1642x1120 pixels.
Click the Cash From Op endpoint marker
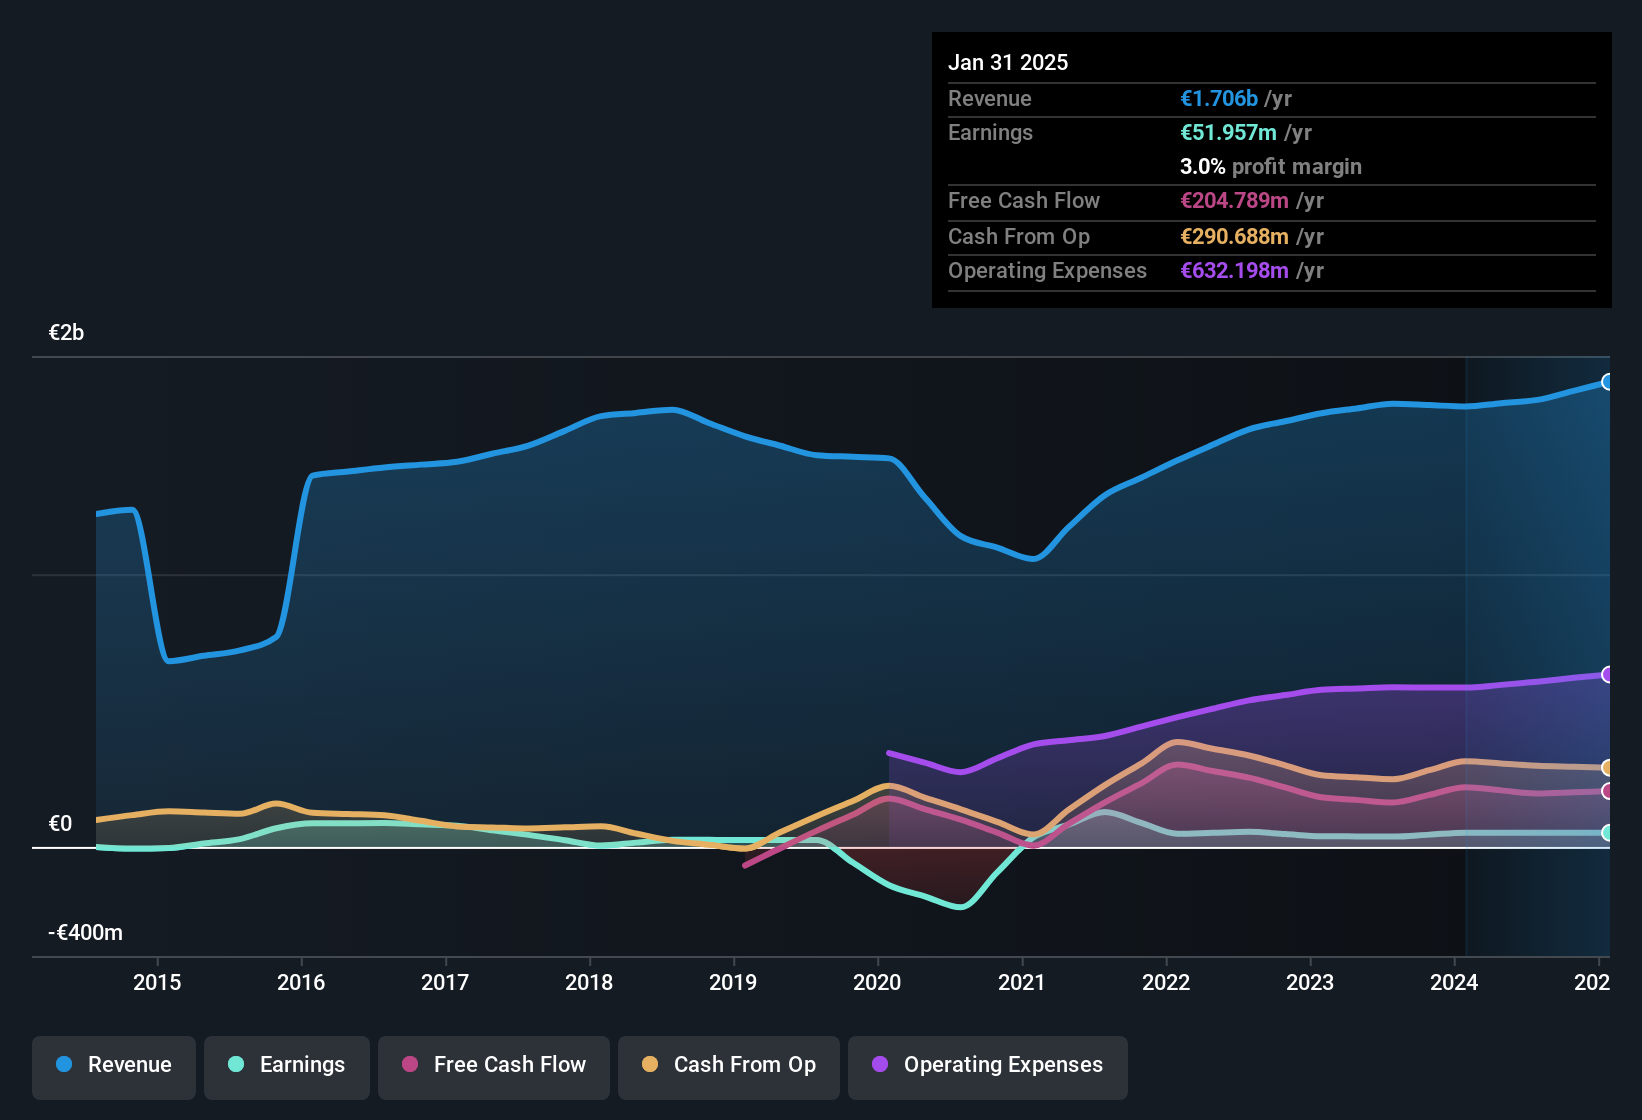(x=1607, y=768)
